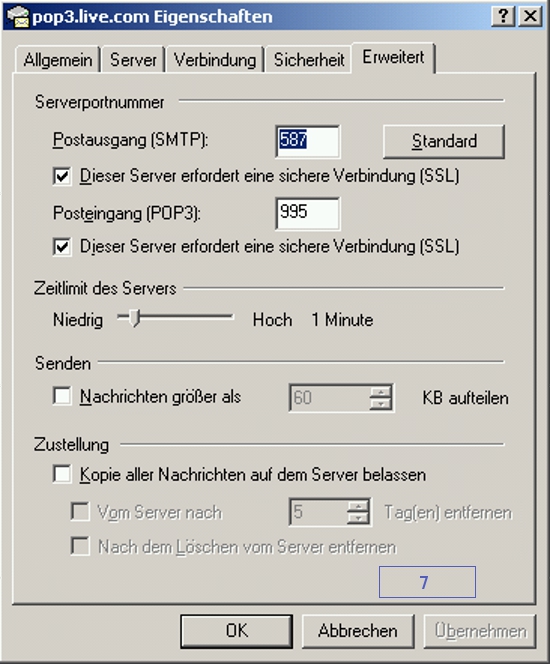Switch to the Allgemein tab

click(58, 60)
